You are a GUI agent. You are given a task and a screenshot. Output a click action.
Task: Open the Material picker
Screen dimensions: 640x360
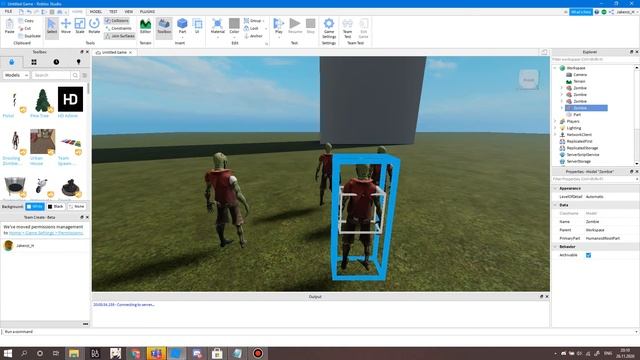pos(218,27)
